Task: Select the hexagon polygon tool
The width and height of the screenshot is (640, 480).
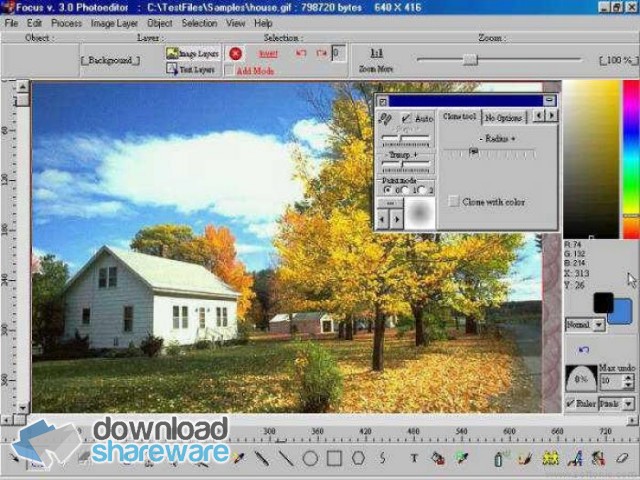Action: click(358, 458)
